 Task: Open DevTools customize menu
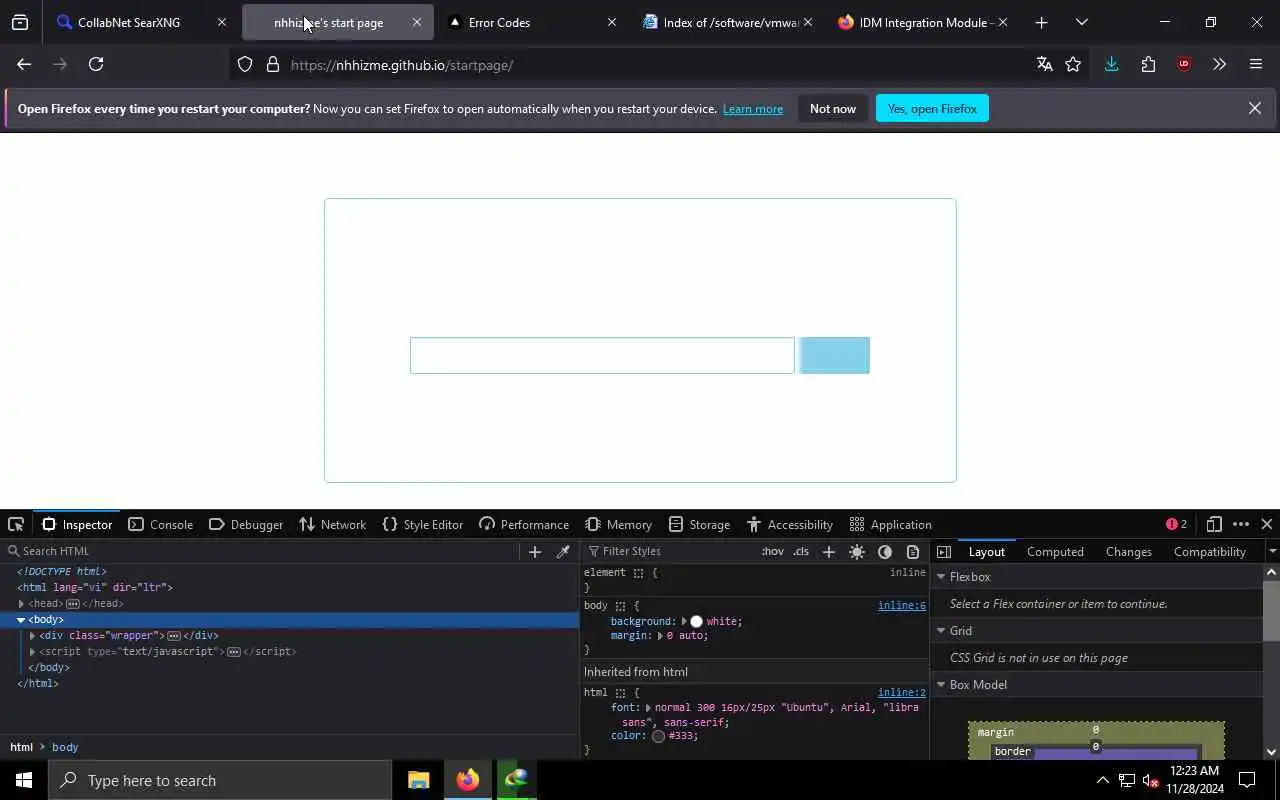tap(1241, 524)
